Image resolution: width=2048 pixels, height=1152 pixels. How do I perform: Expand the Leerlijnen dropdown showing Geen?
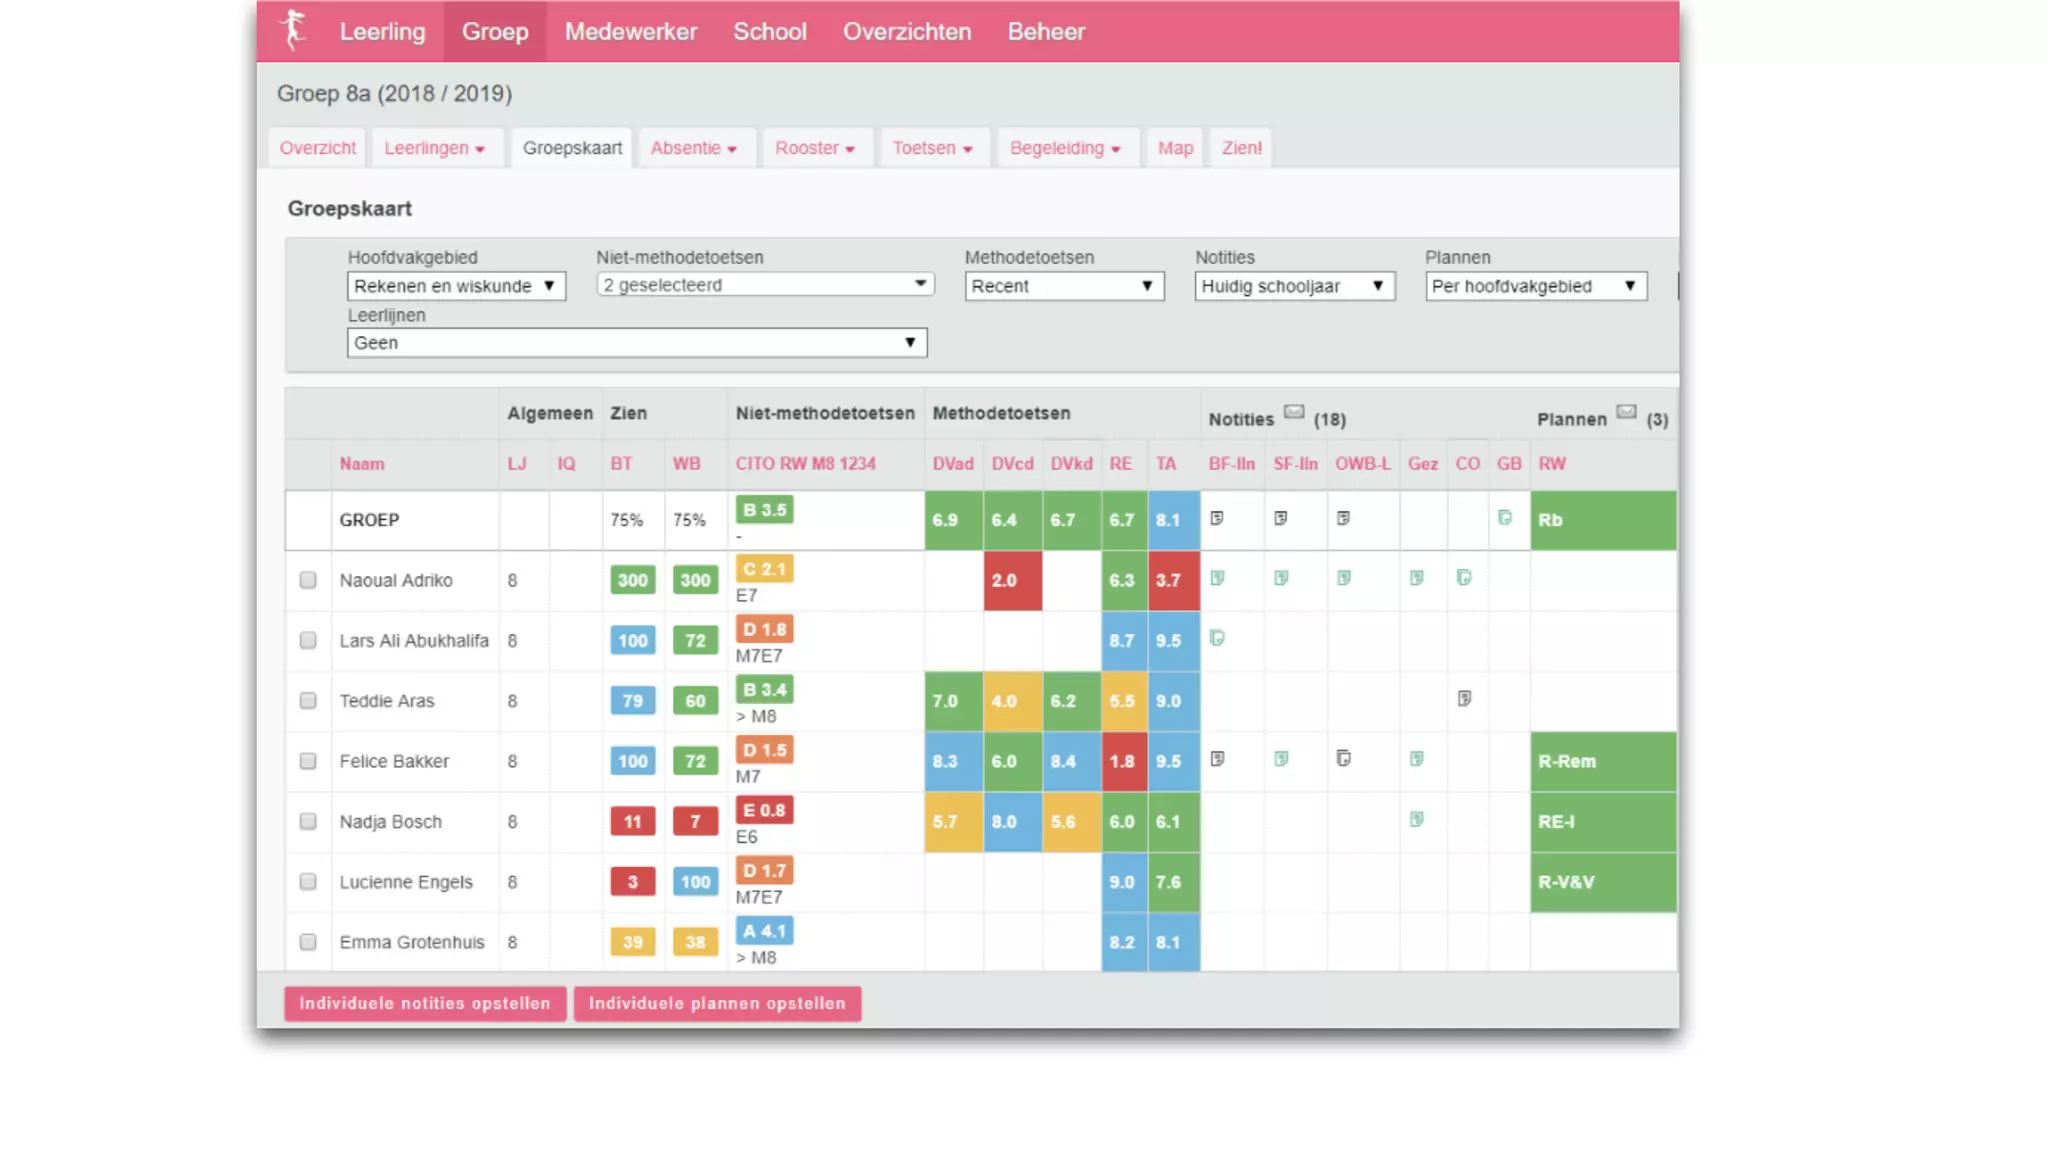pyautogui.click(x=636, y=343)
